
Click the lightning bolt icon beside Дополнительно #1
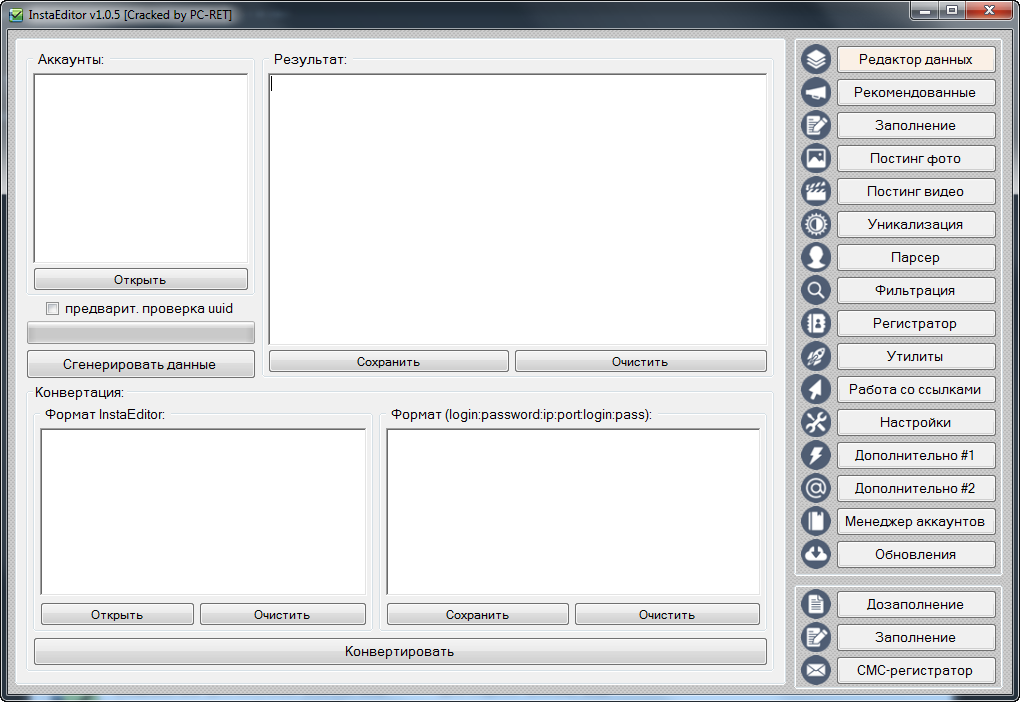point(816,456)
